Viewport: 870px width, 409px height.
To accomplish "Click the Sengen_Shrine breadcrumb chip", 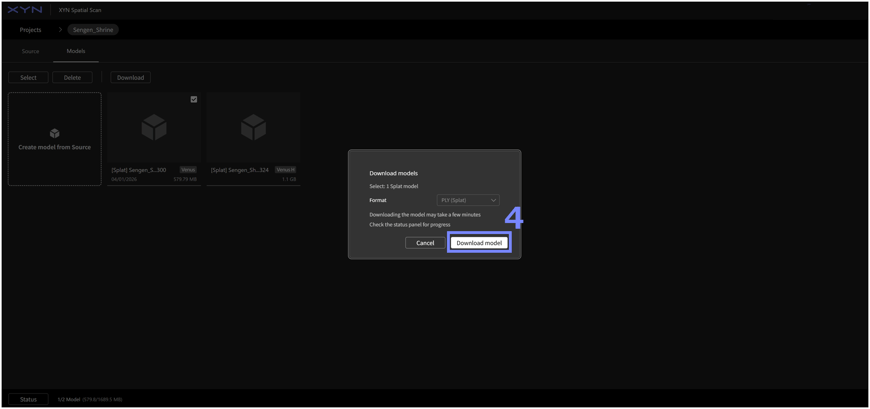I will click(x=93, y=30).
